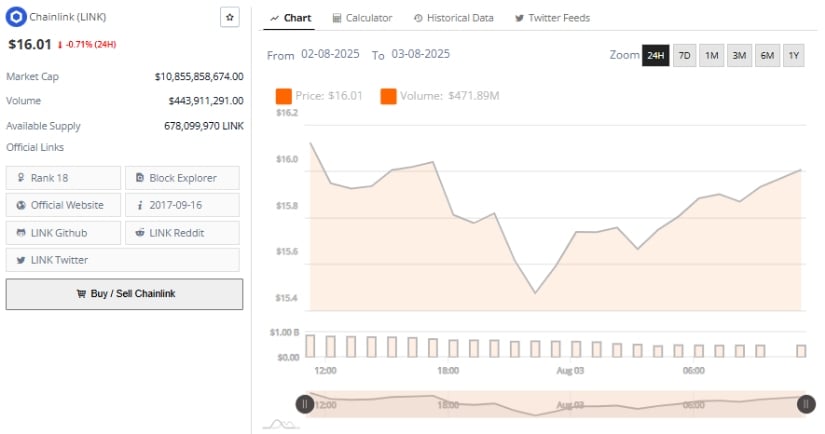
Task: Click the 2017-09-16 launch date button
Action: 182,205
